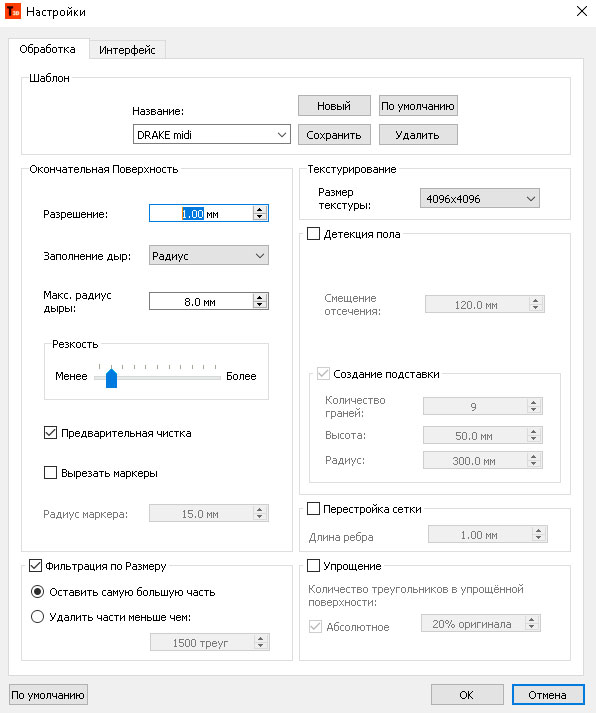Select Удалить части меньше чем radio button
The height and width of the screenshot is (713, 596).
tap(37, 617)
